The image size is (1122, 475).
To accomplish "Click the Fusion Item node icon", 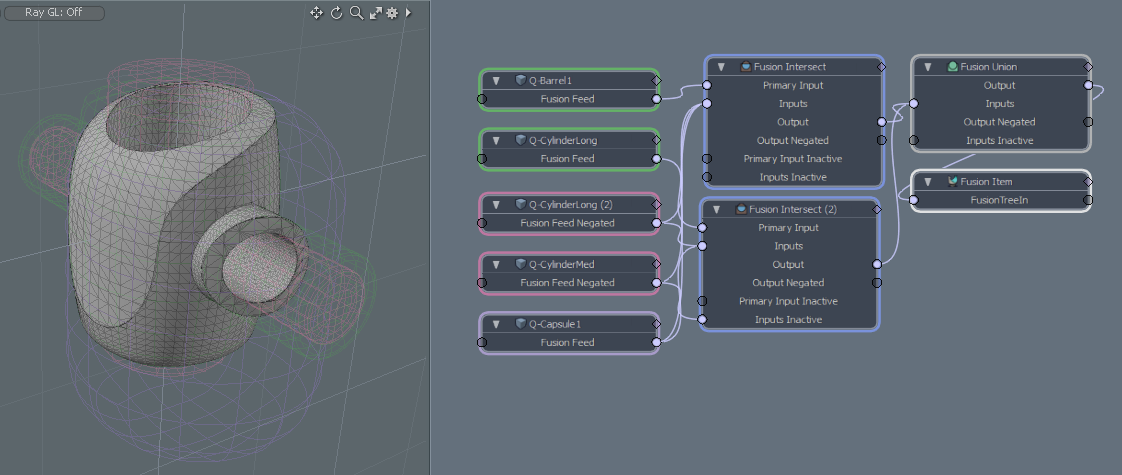I will coord(952,182).
